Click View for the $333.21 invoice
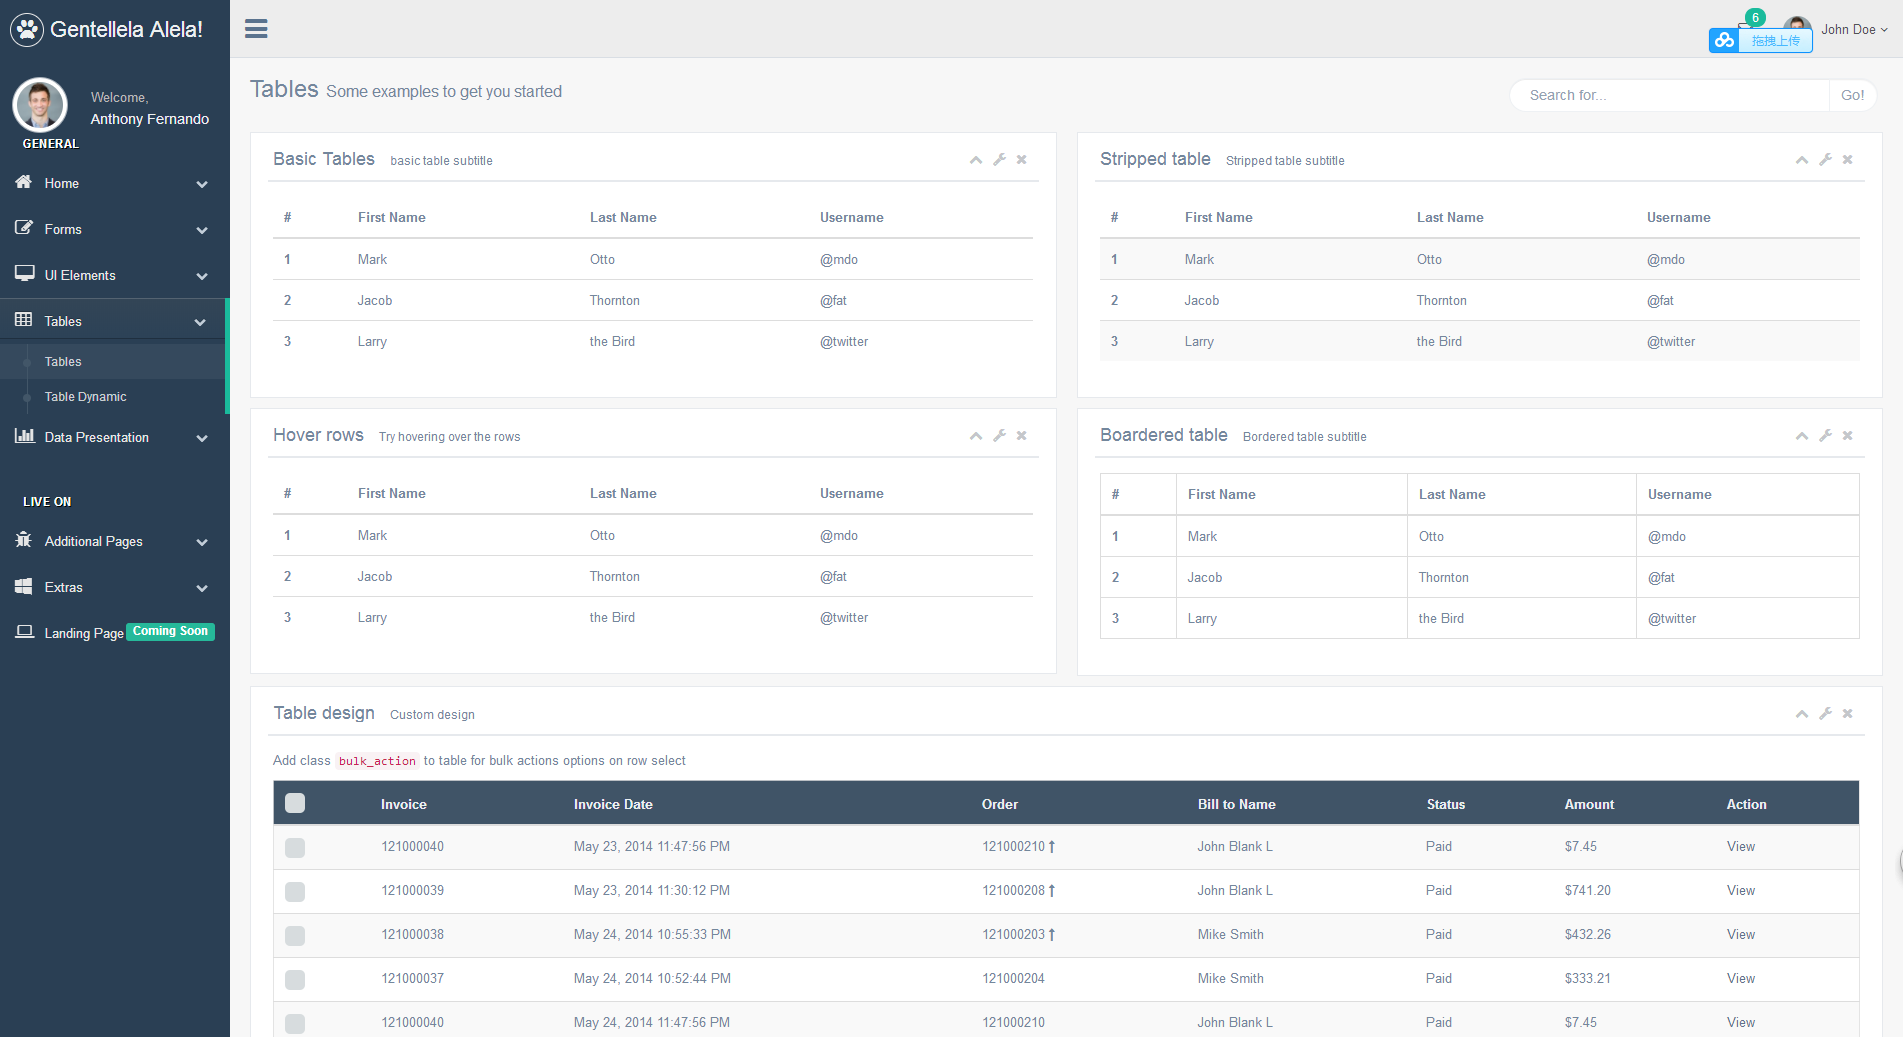This screenshot has height=1037, width=1903. (x=1740, y=978)
